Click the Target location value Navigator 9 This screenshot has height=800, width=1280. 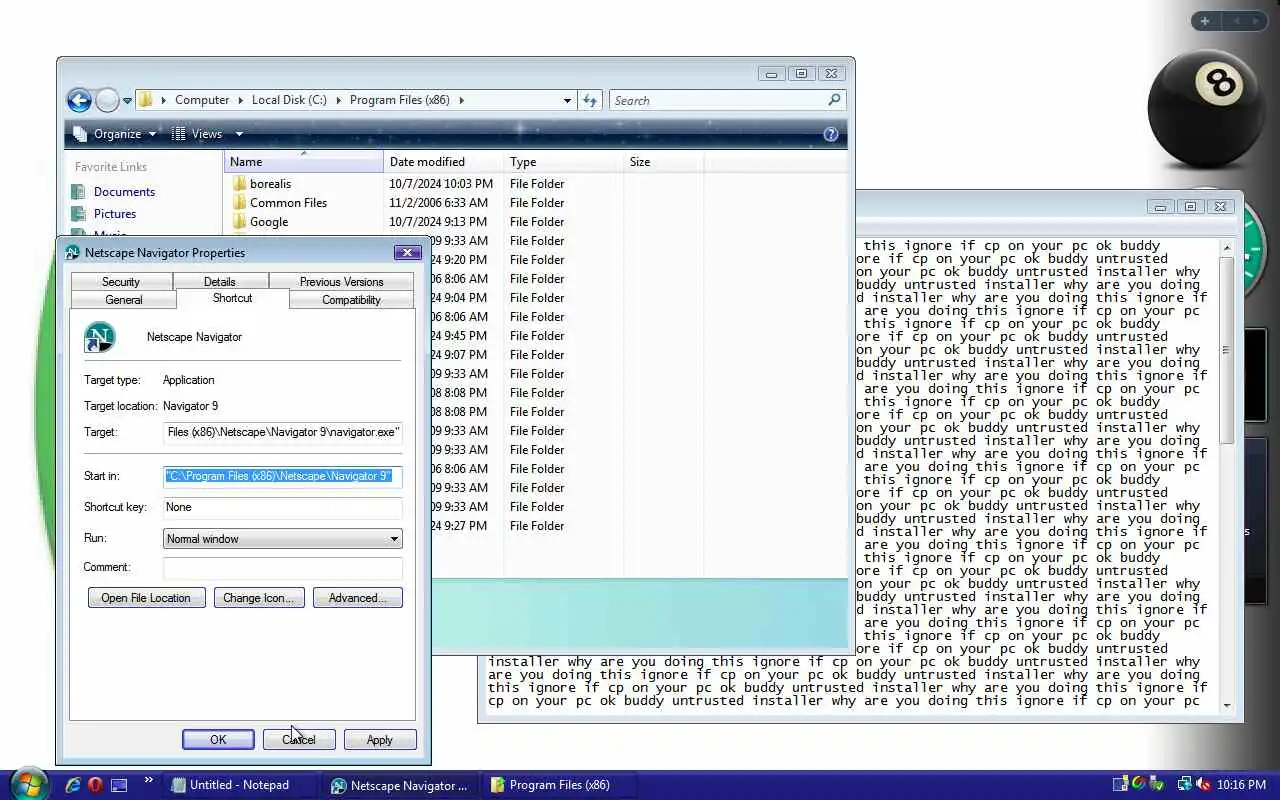point(190,406)
